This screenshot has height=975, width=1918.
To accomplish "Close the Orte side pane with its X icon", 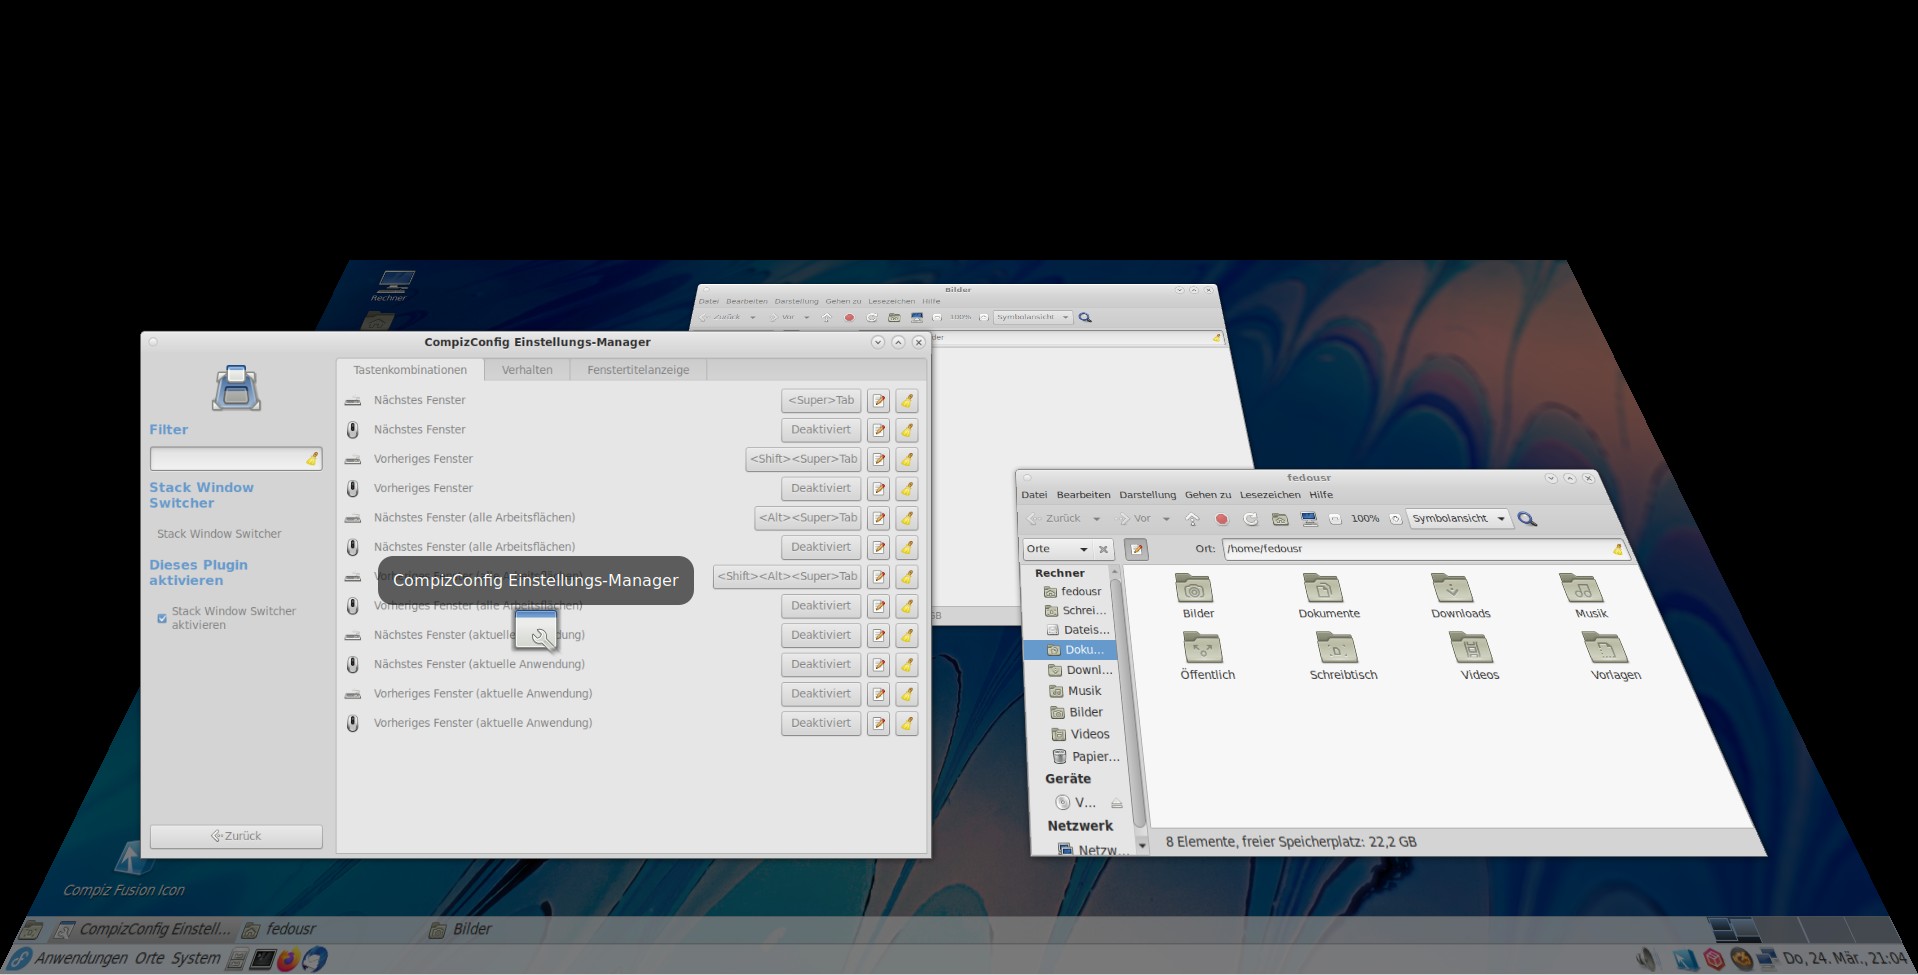I will (x=1103, y=549).
